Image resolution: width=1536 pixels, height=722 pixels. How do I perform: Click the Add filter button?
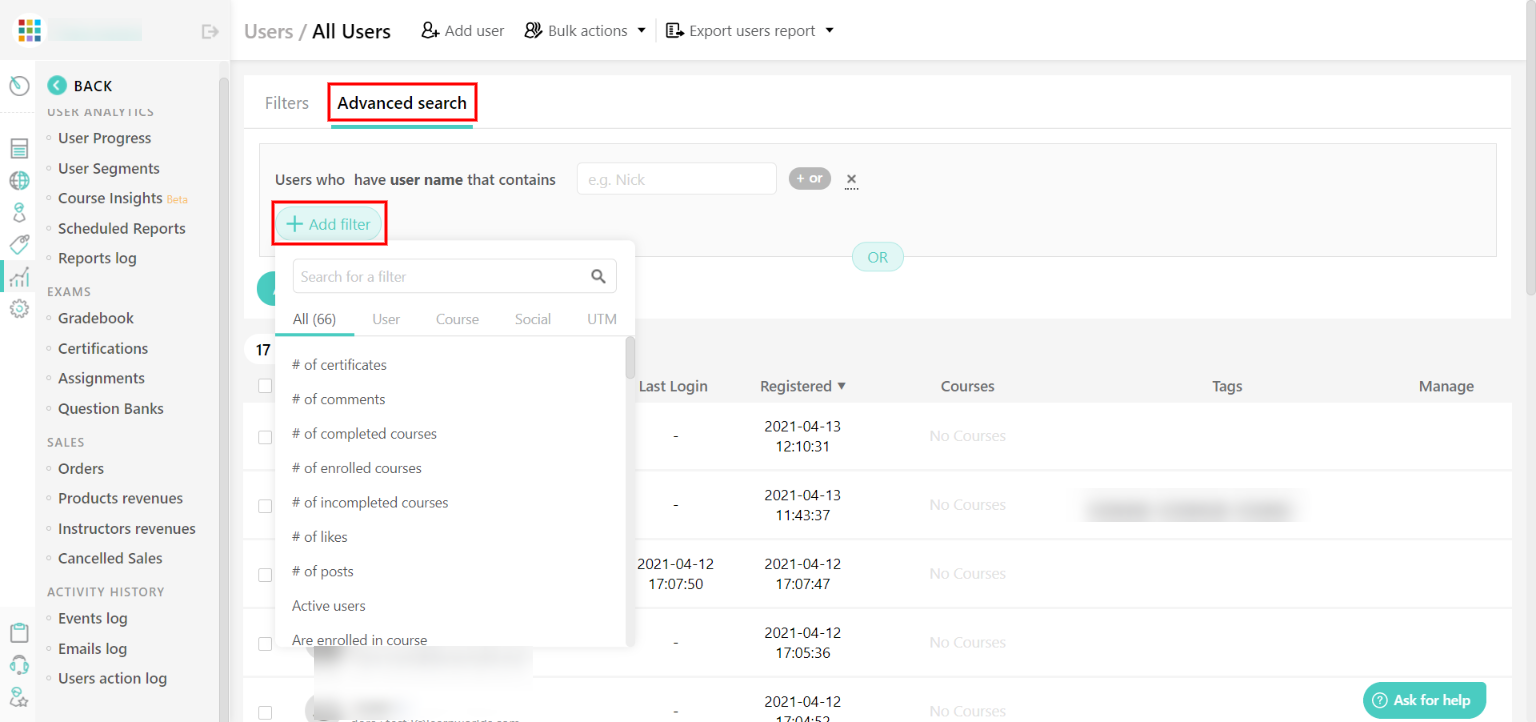329,222
